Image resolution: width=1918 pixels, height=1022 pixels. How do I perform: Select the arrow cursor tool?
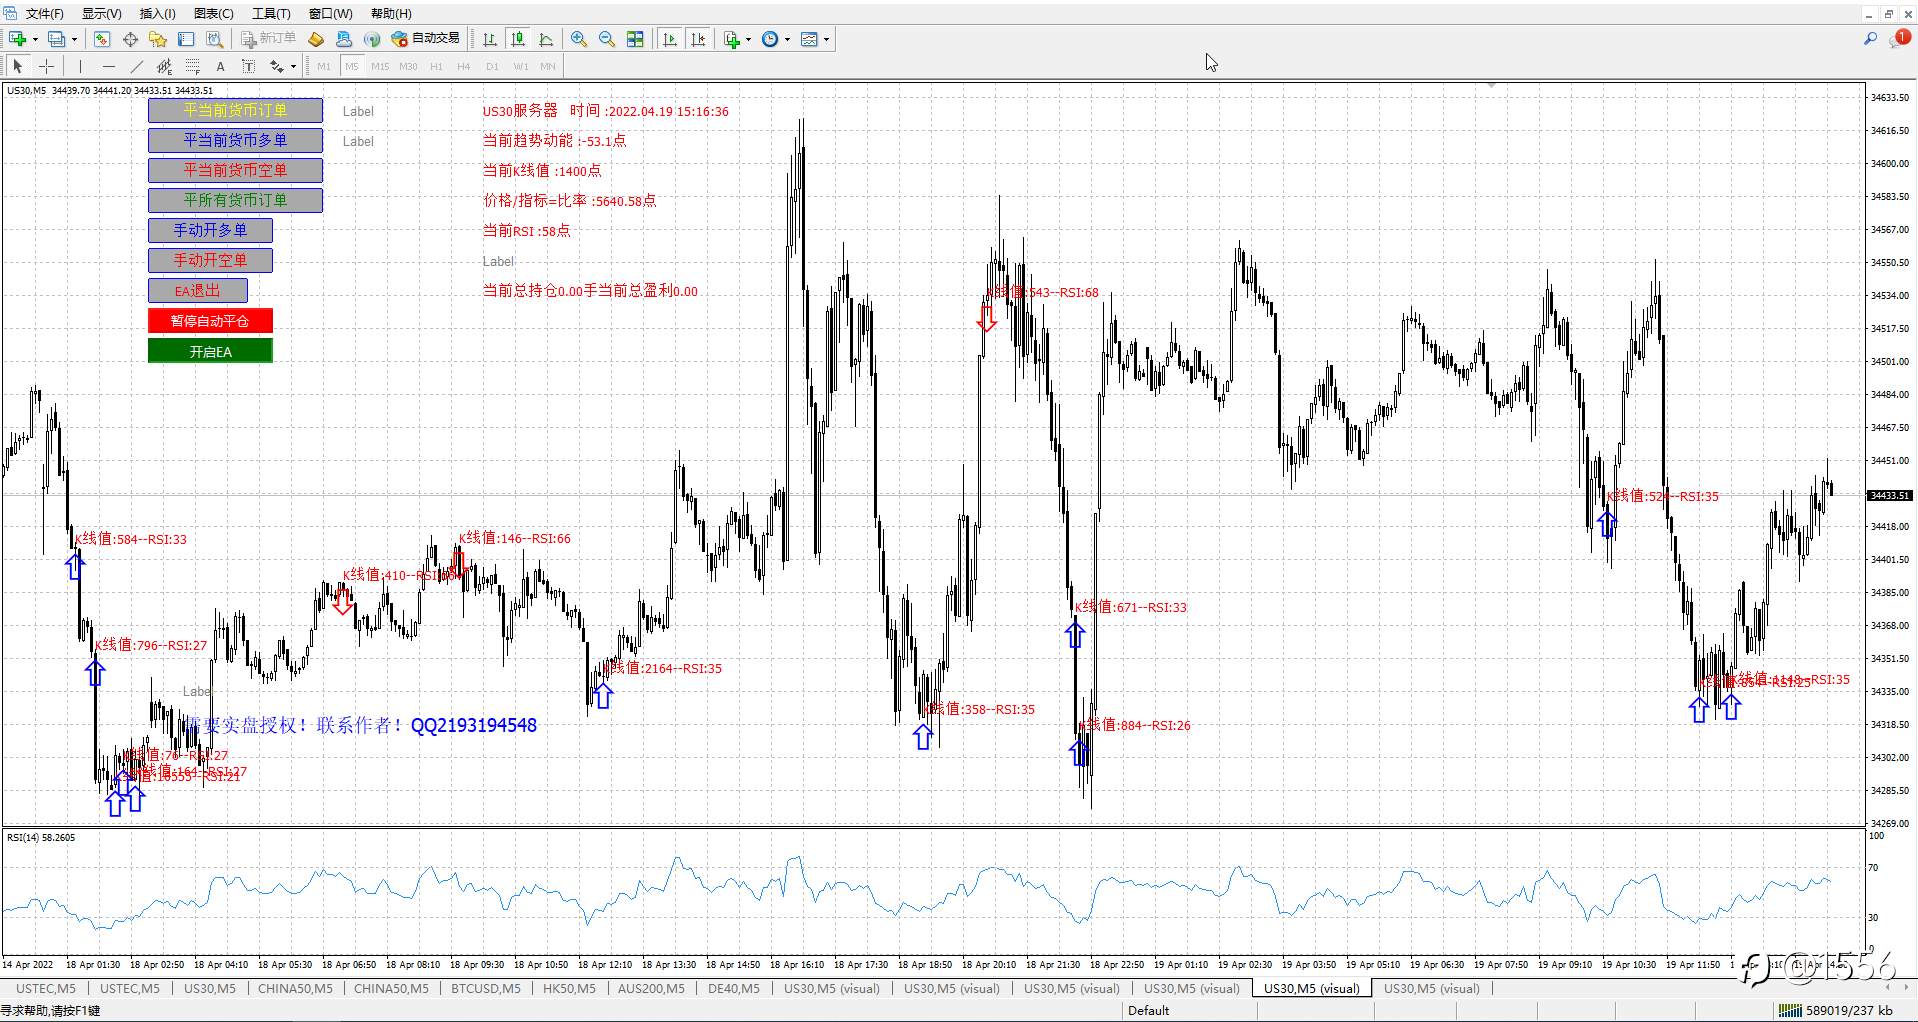pyautogui.click(x=17, y=66)
